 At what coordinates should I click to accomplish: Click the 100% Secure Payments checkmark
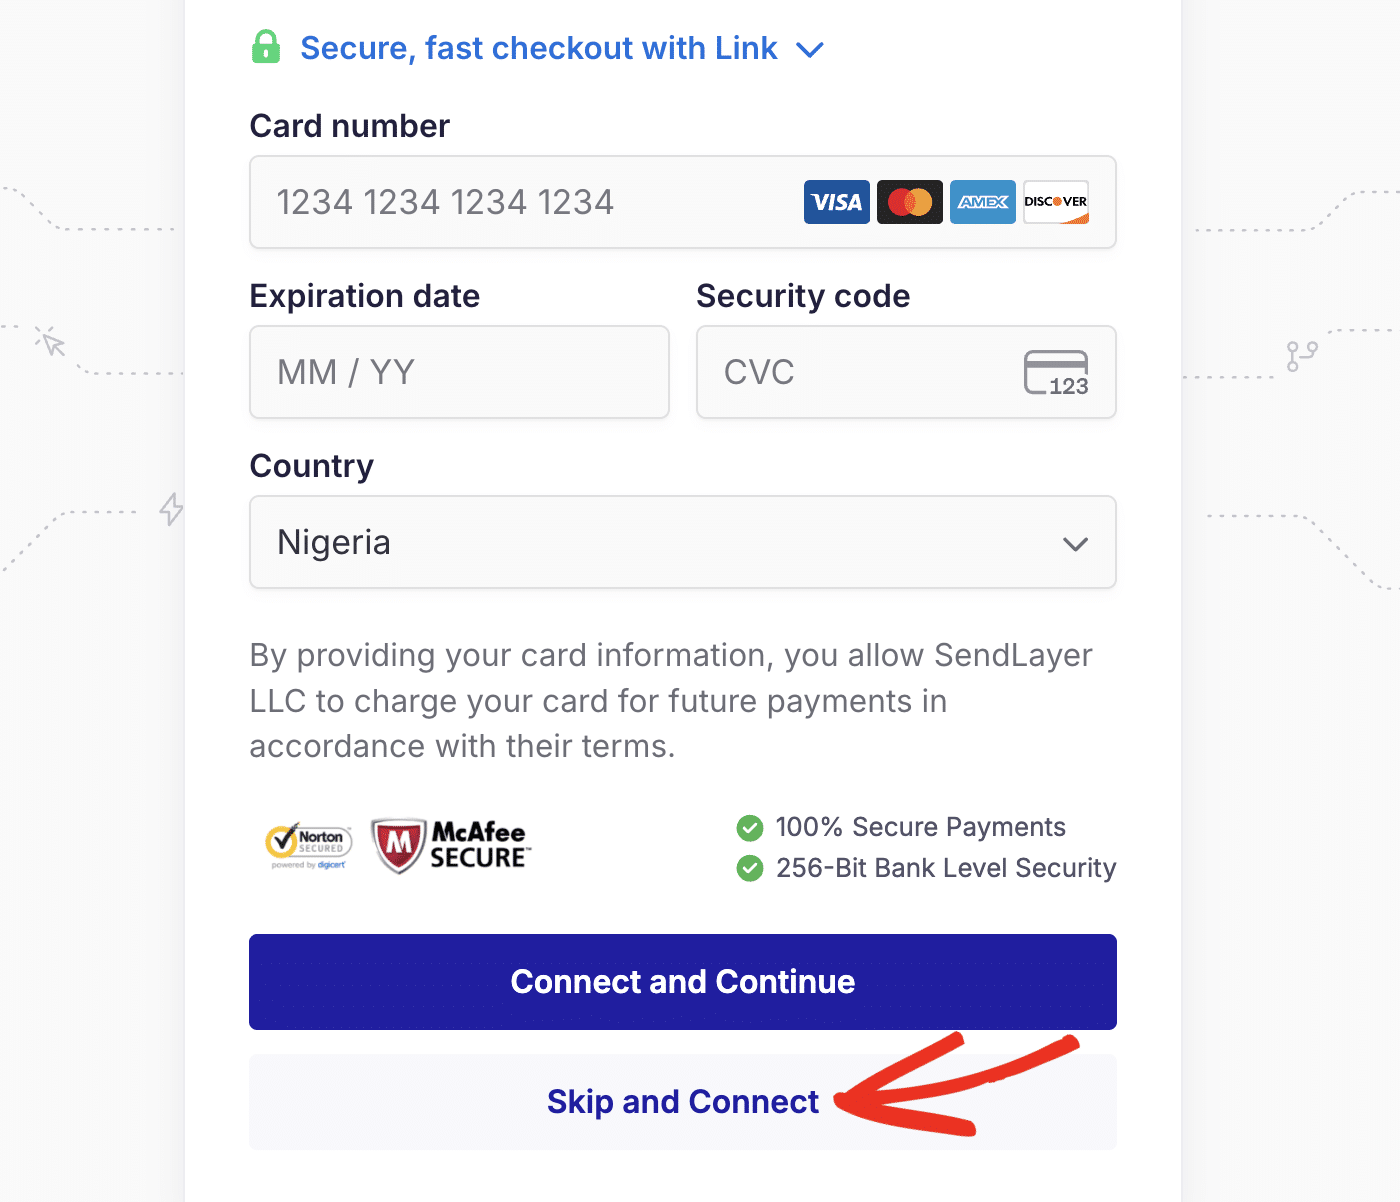tap(750, 827)
